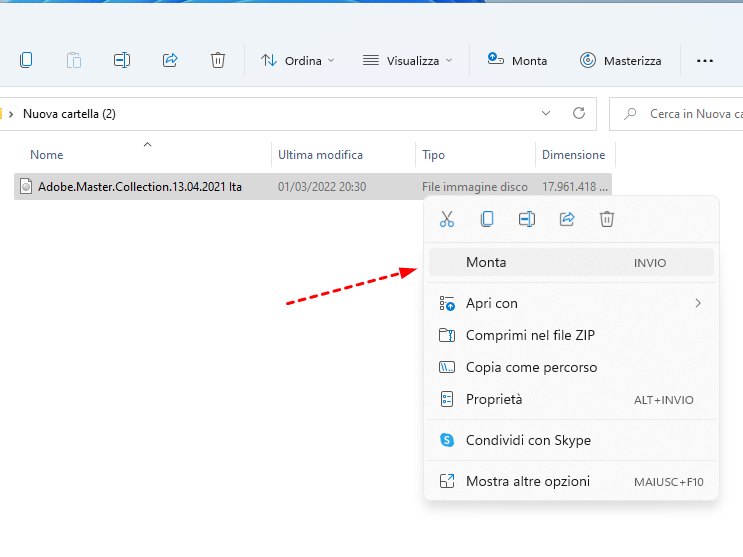
Task: Click the Copia come percorso path icon
Action: point(447,367)
